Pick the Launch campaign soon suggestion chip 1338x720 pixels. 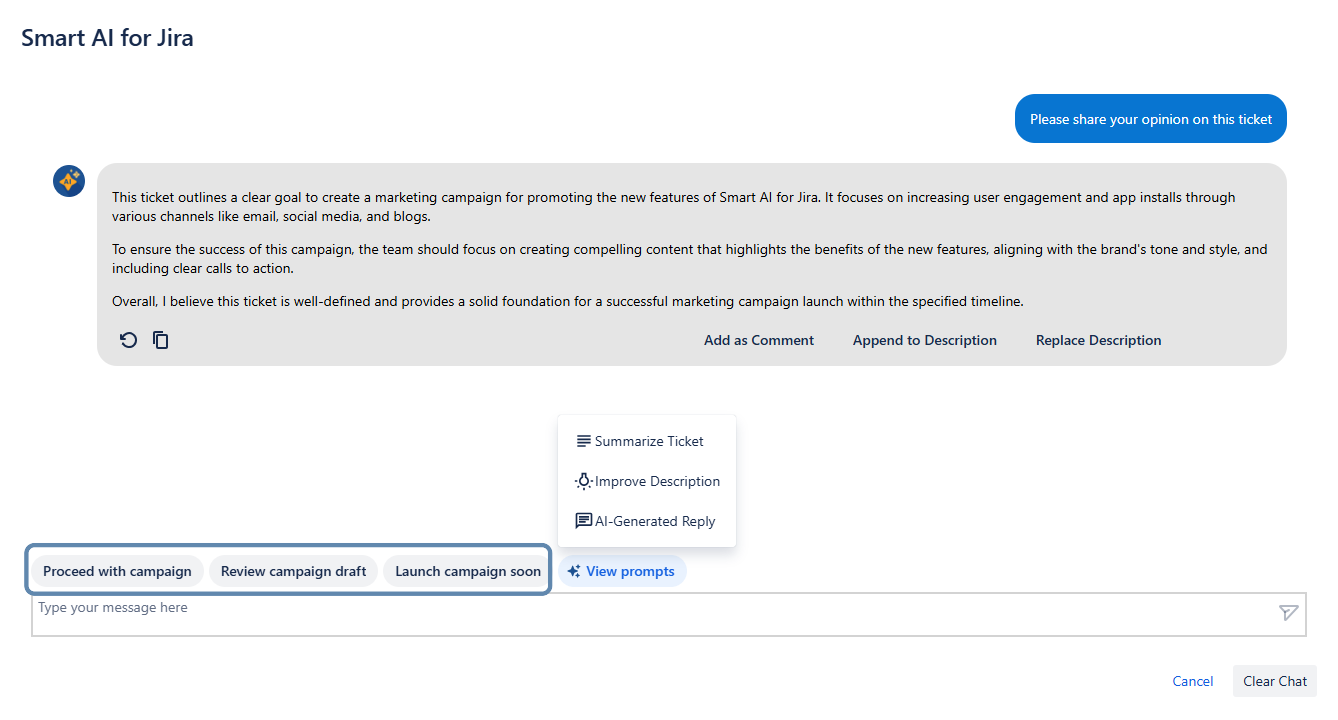[467, 572]
